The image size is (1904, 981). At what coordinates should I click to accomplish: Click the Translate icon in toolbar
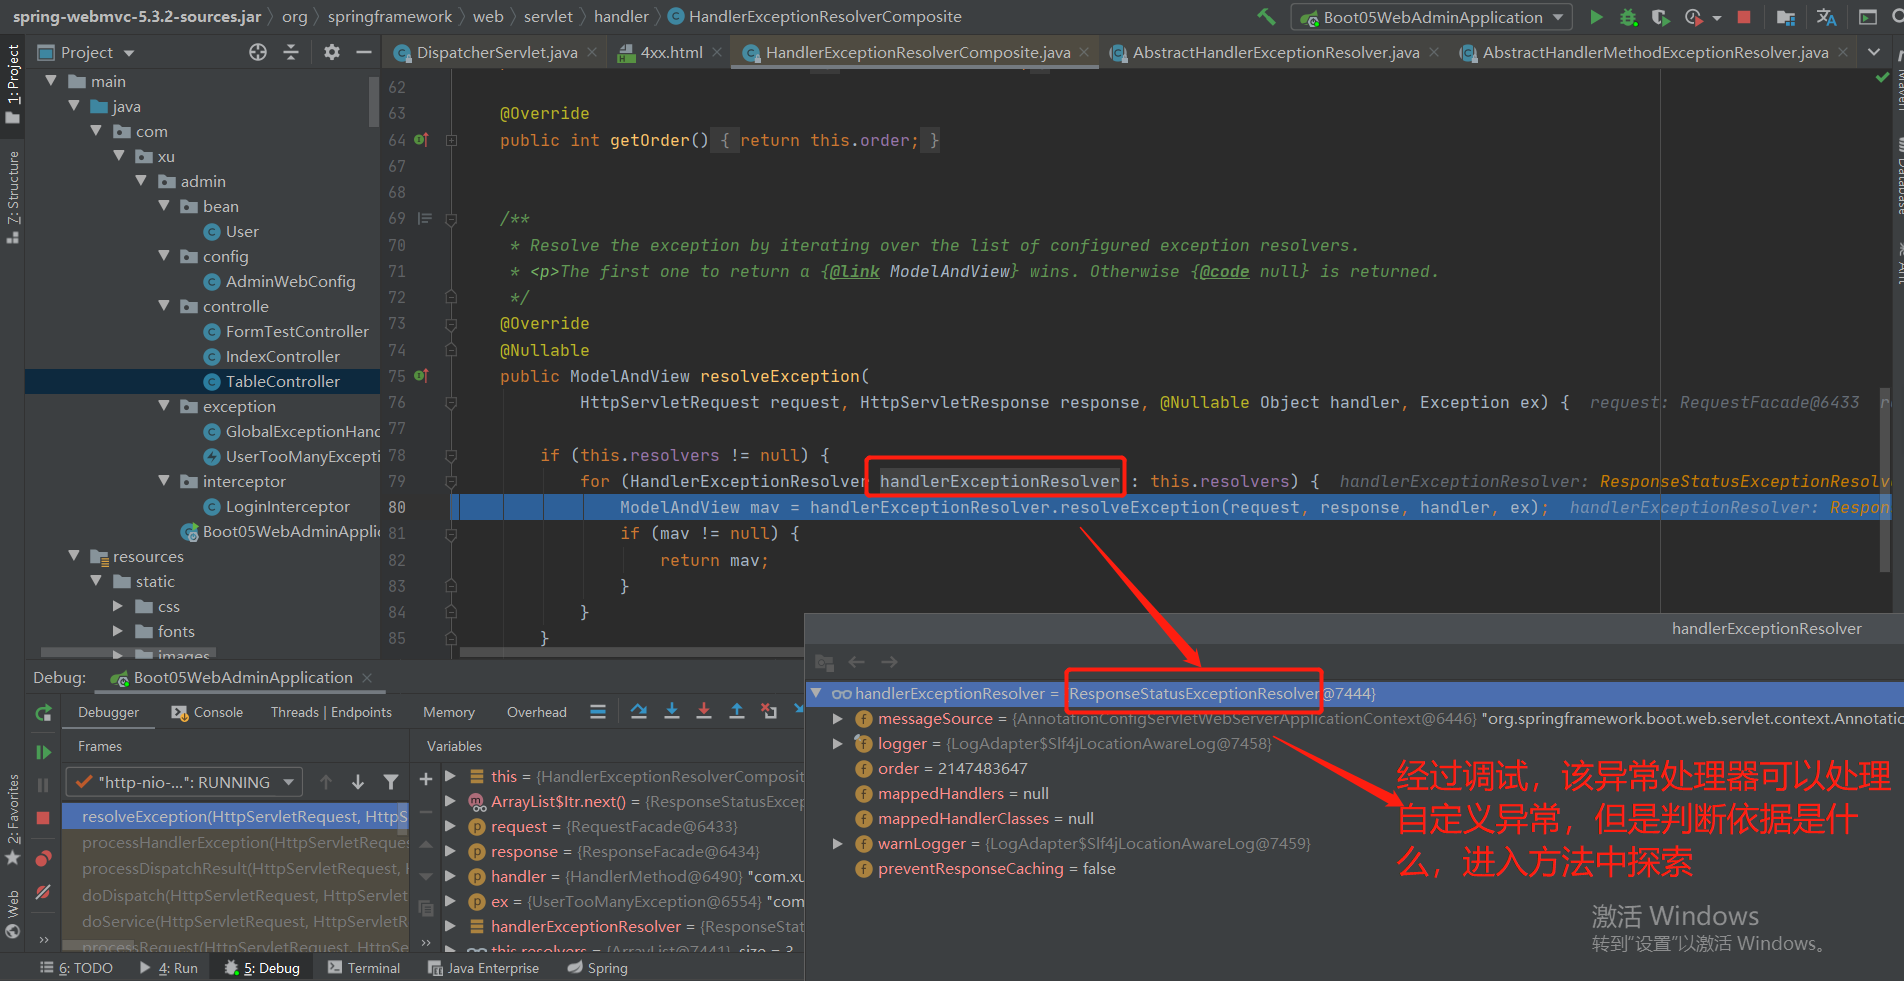point(1826,17)
